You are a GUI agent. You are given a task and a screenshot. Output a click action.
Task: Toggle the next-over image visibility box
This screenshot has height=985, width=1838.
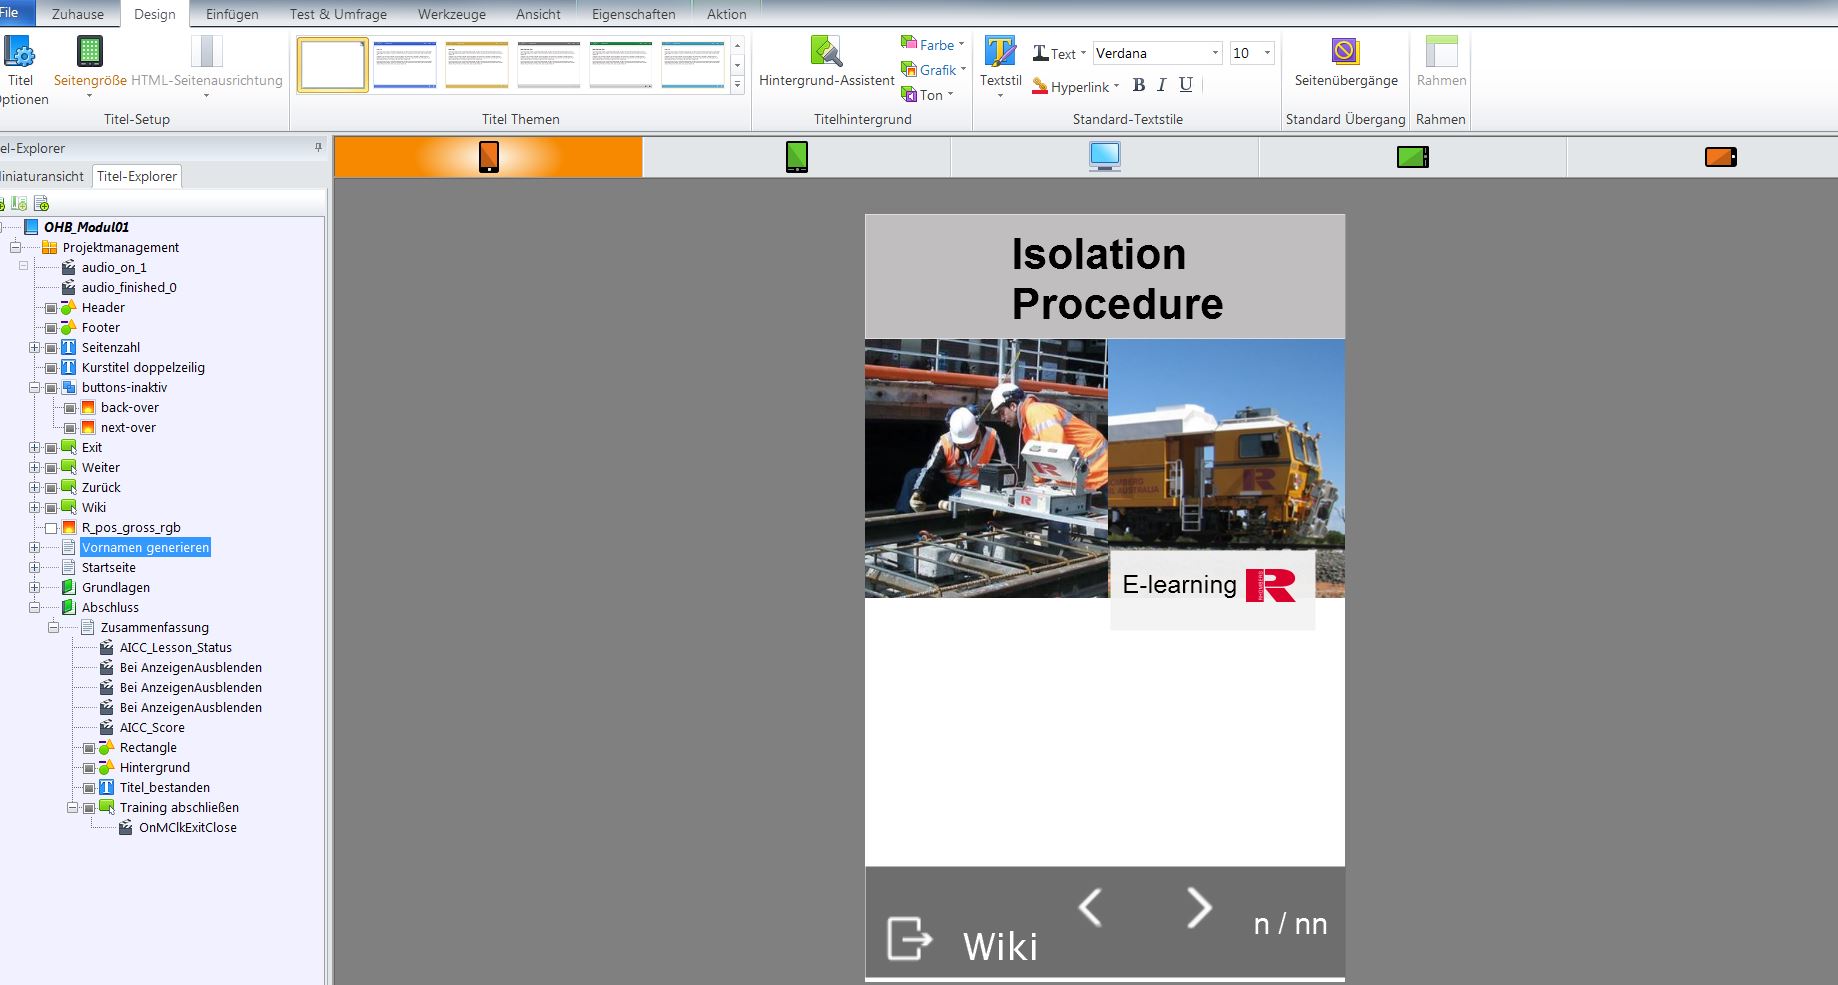tap(70, 428)
